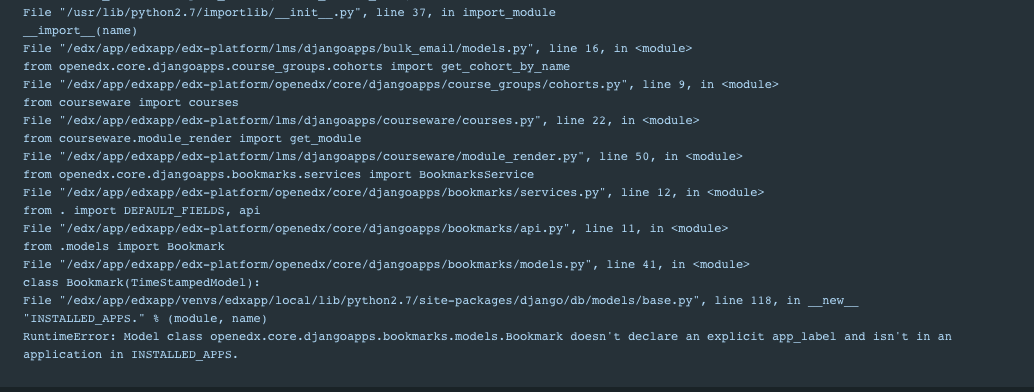1034x392 pixels.
Task: Select the bulk_email/models.py traceback line
Action: [x=357, y=49]
